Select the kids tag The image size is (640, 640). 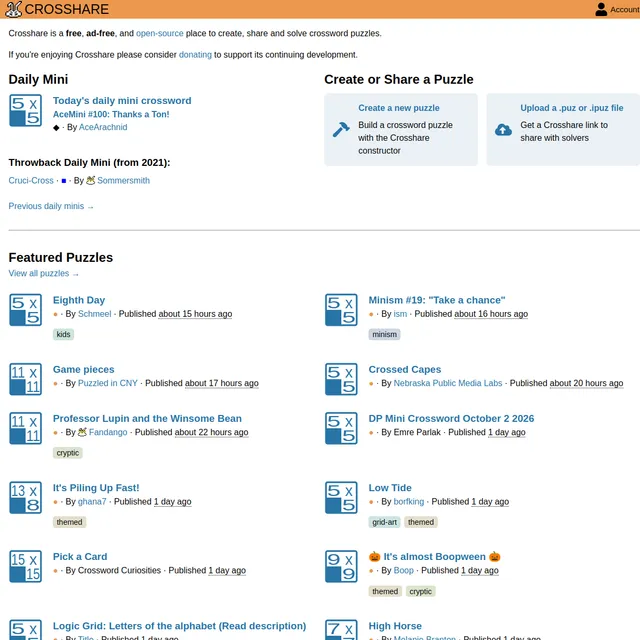point(63,335)
